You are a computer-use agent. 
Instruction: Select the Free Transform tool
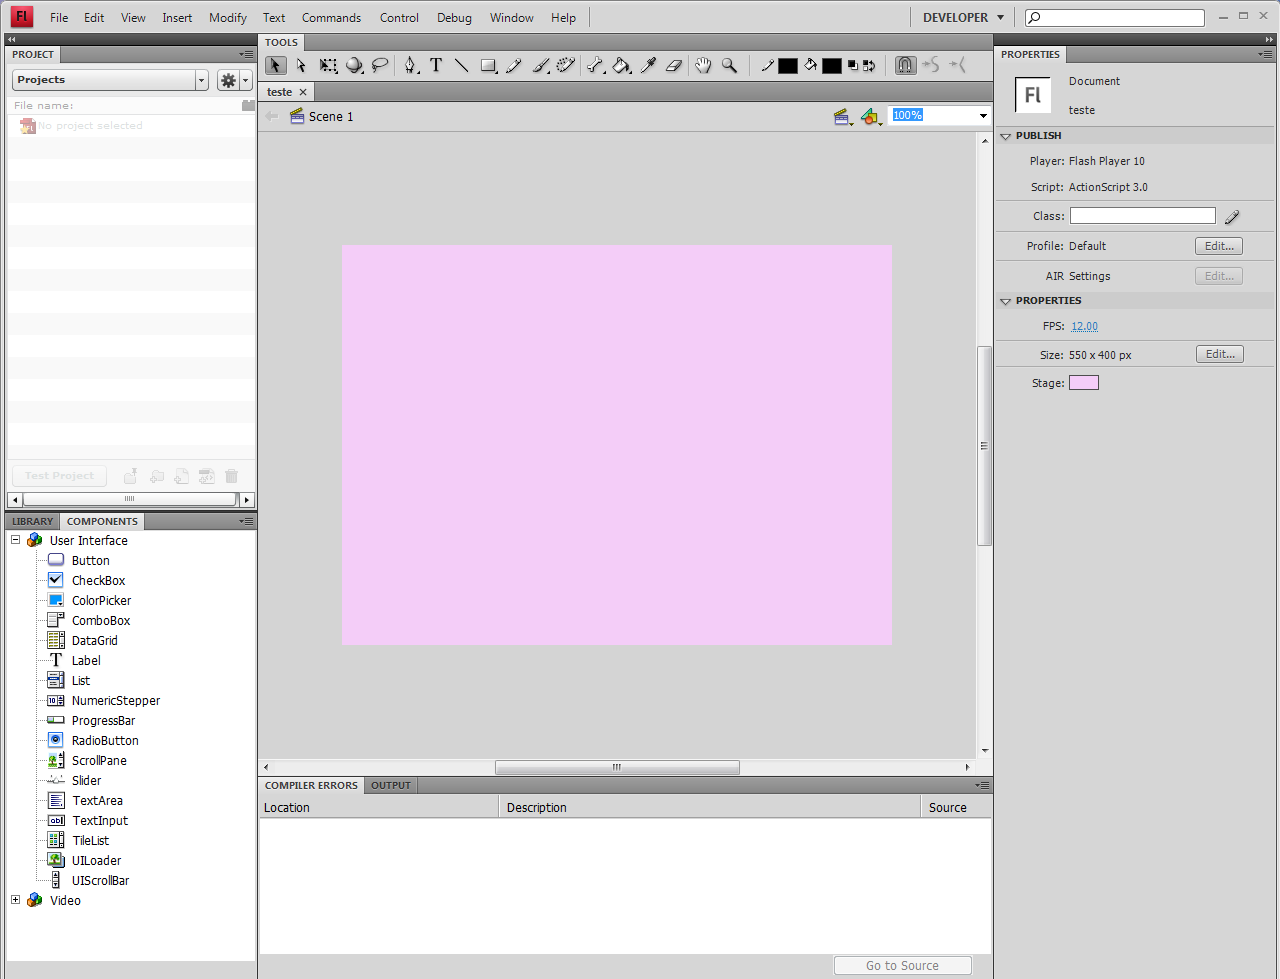[x=328, y=65]
